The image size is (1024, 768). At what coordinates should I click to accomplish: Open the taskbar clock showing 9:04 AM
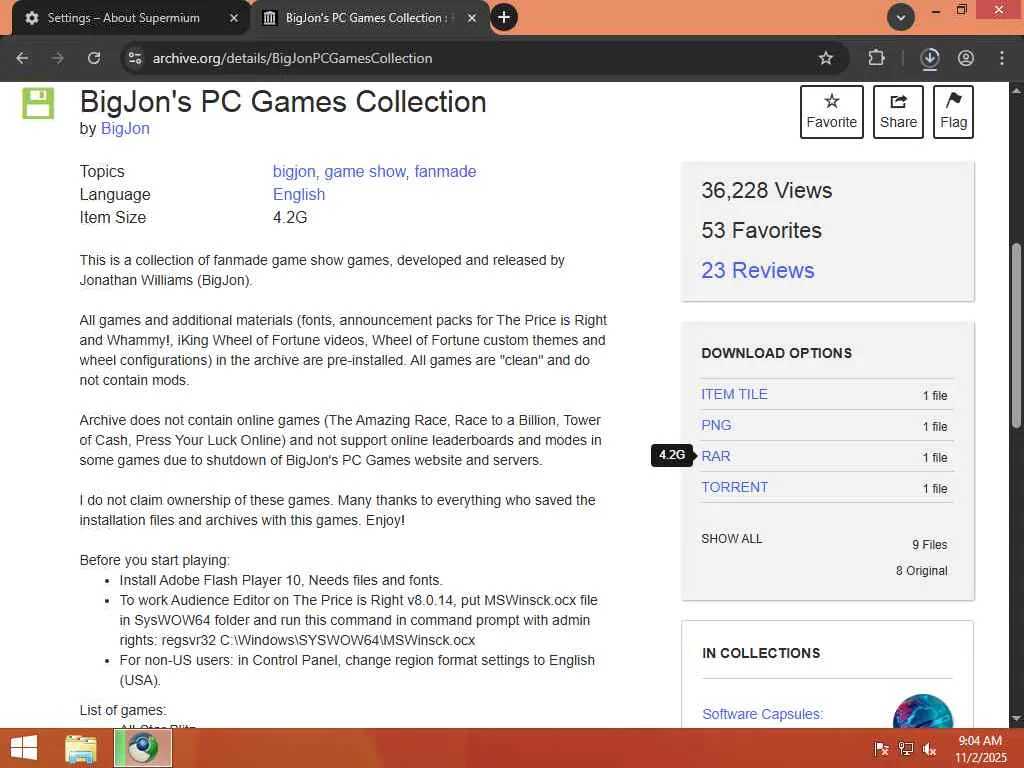(980, 748)
